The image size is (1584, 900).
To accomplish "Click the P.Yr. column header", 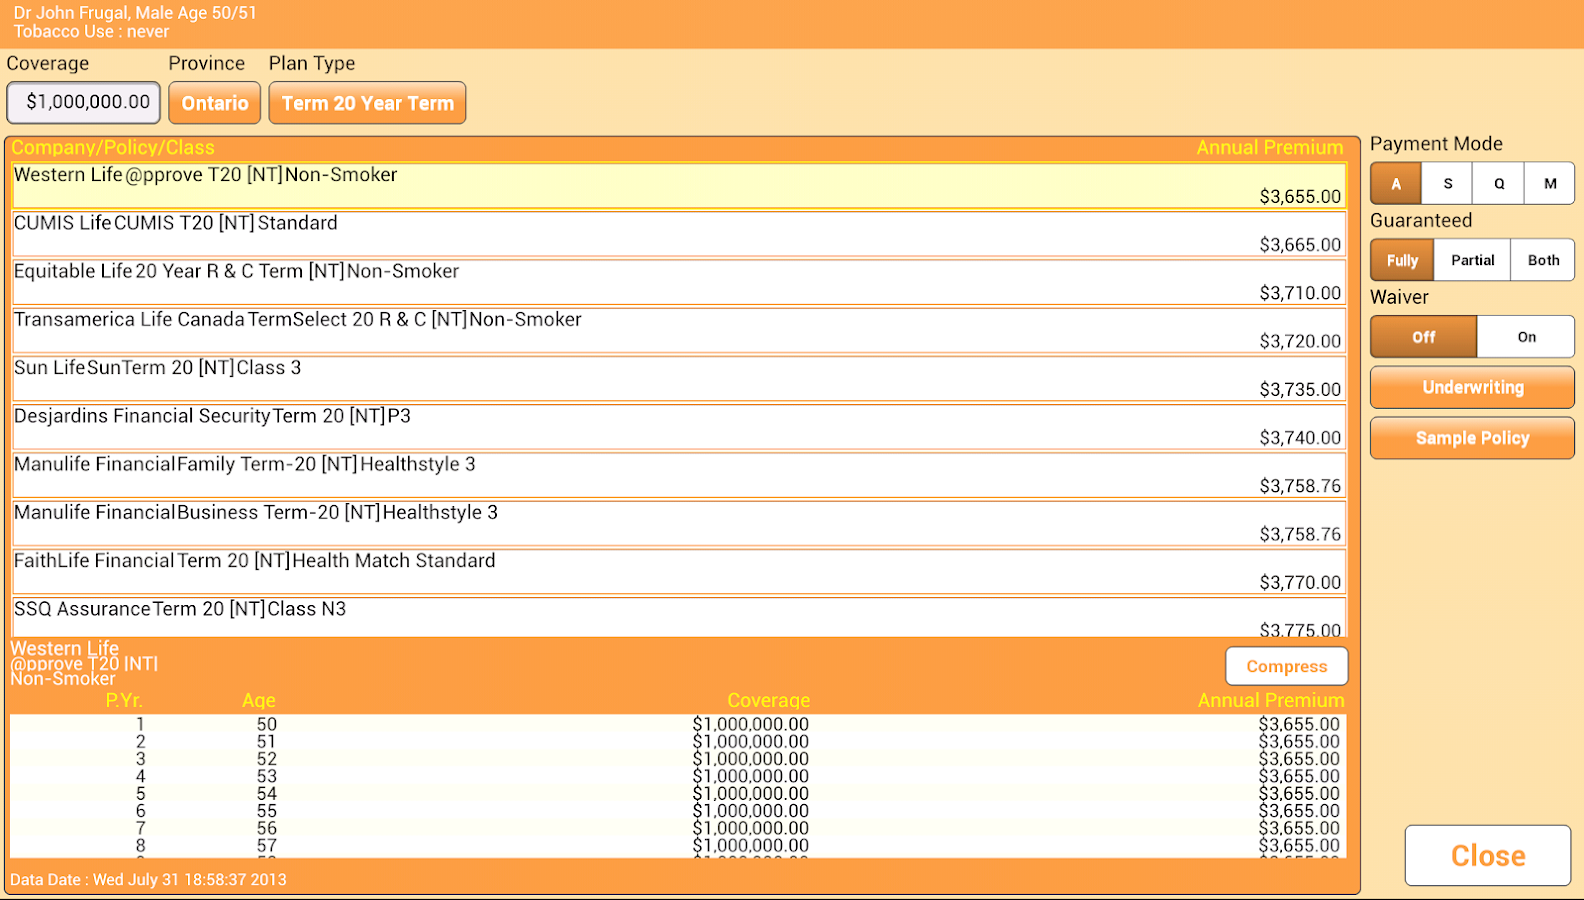I will point(124,701).
